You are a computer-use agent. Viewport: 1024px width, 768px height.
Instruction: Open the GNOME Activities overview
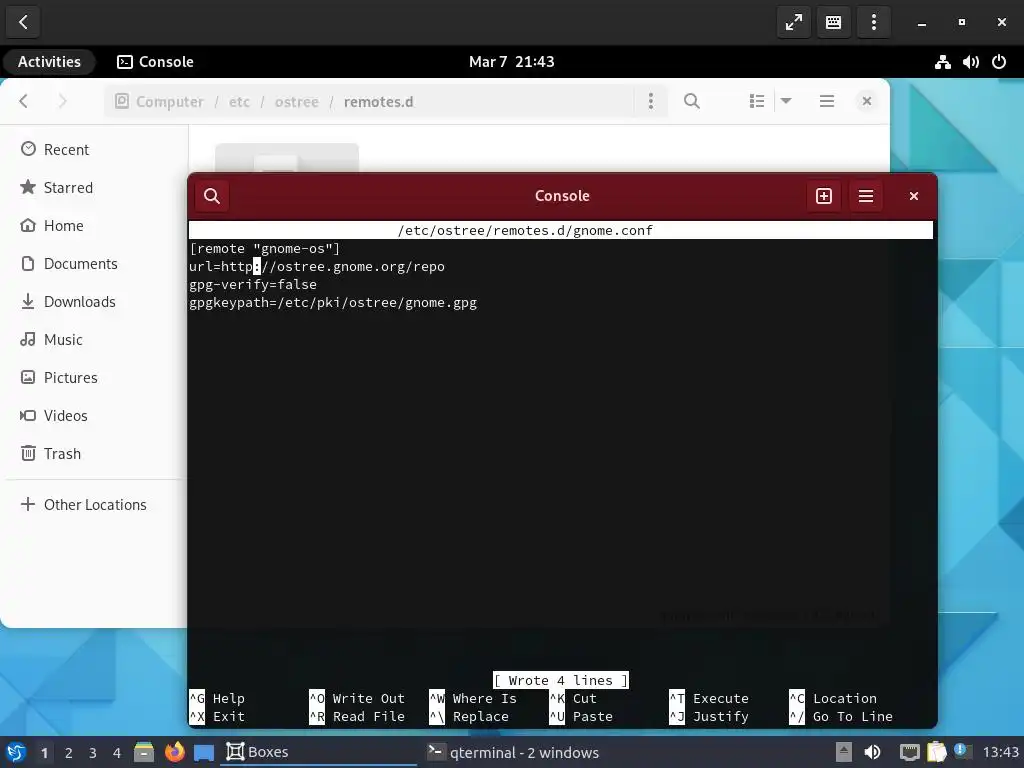pyautogui.click(x=50, y=61)
